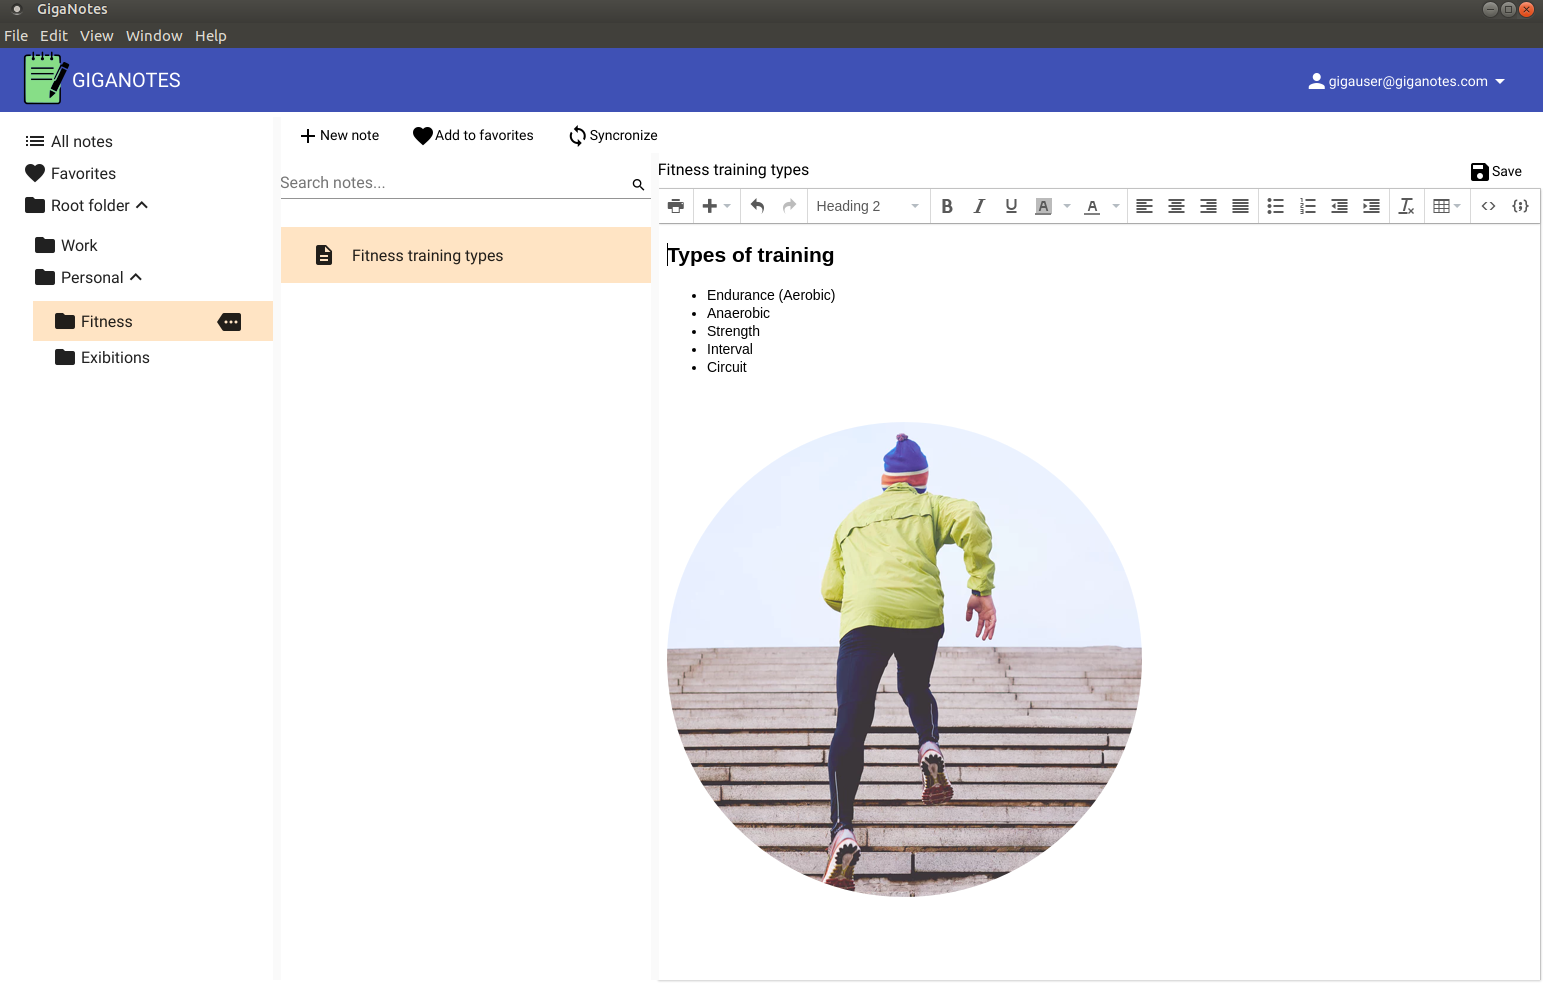Open the Edit menu
This screenshot has height=984, width=1543.
pyautogui.click(x=54, y=36)
